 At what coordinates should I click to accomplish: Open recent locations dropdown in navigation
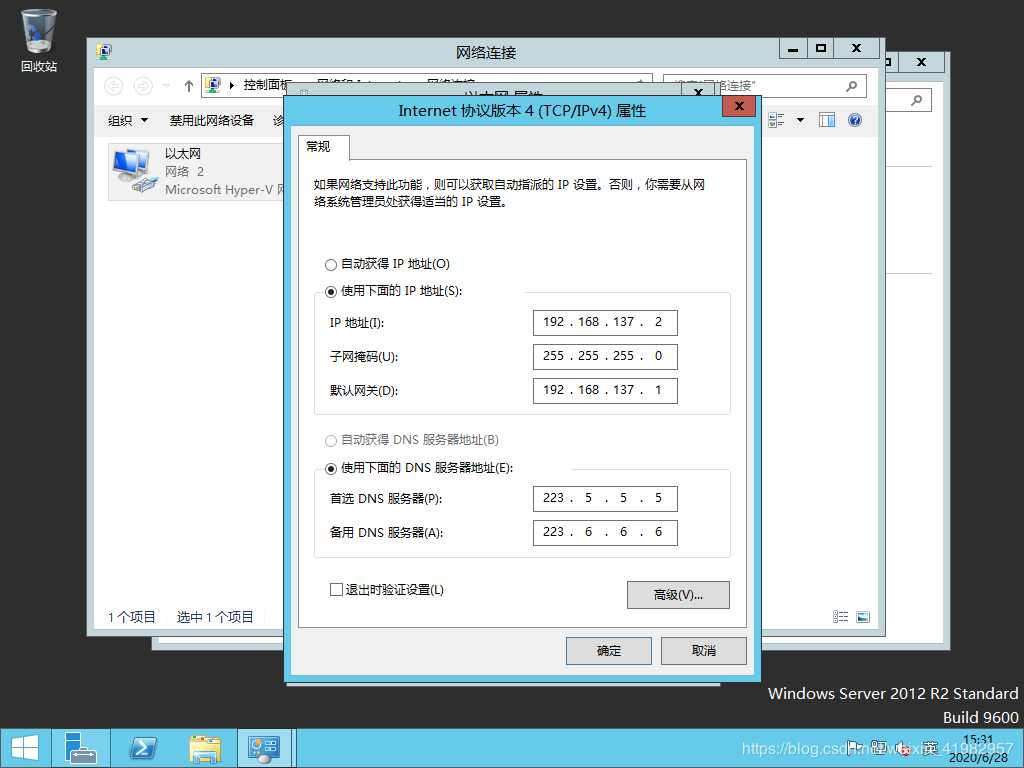click(x=167, y=86)
